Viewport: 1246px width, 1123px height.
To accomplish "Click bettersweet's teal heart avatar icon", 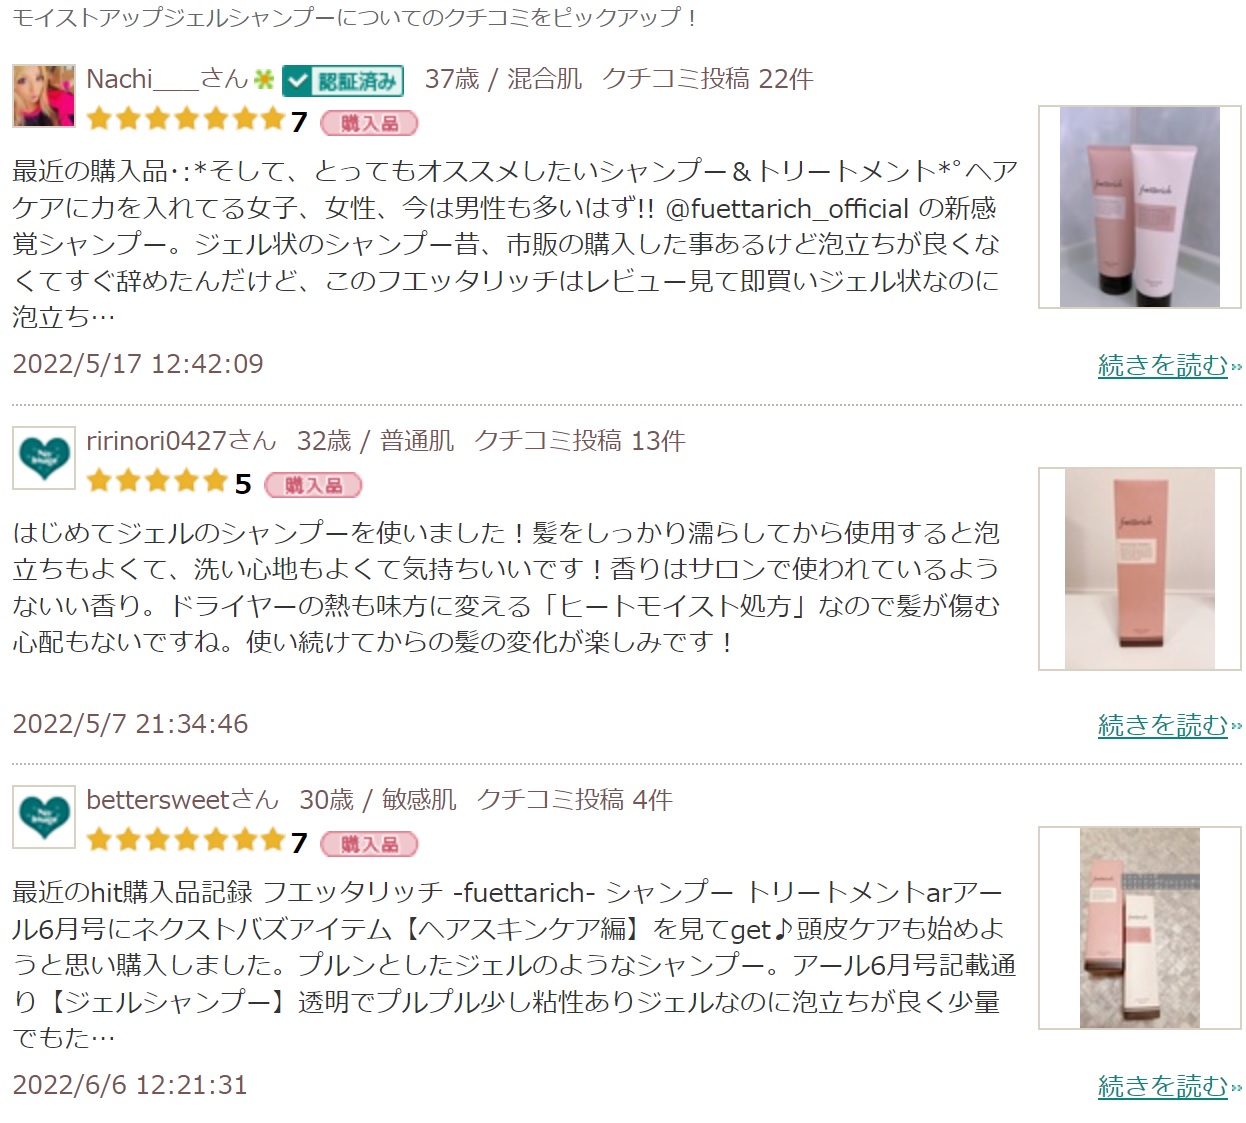I will point(44,817).
